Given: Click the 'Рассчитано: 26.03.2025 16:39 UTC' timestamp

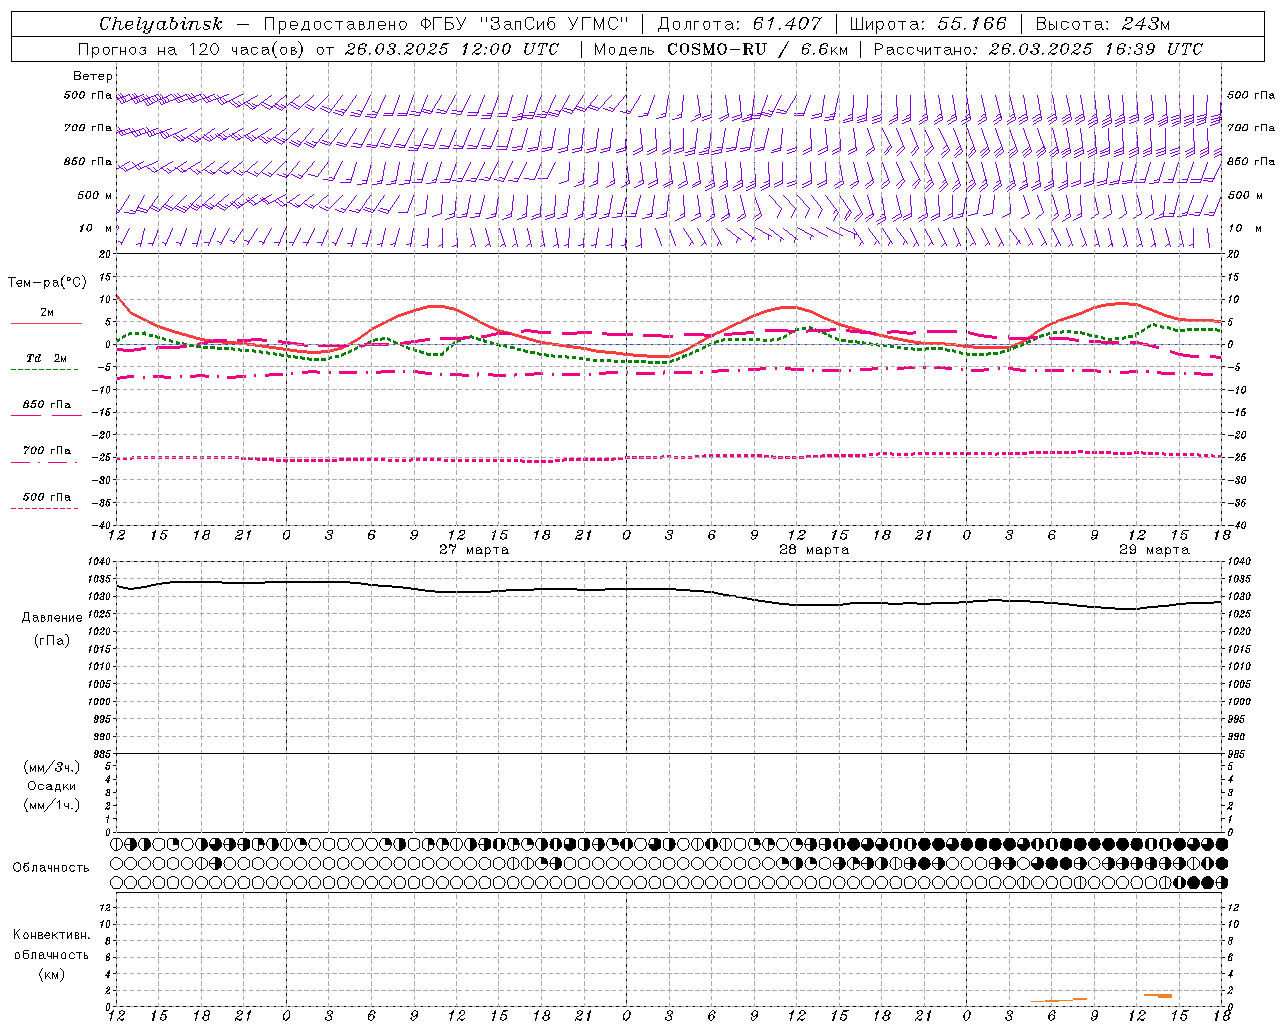Looking at the screenshot, I should point(1038,49).
